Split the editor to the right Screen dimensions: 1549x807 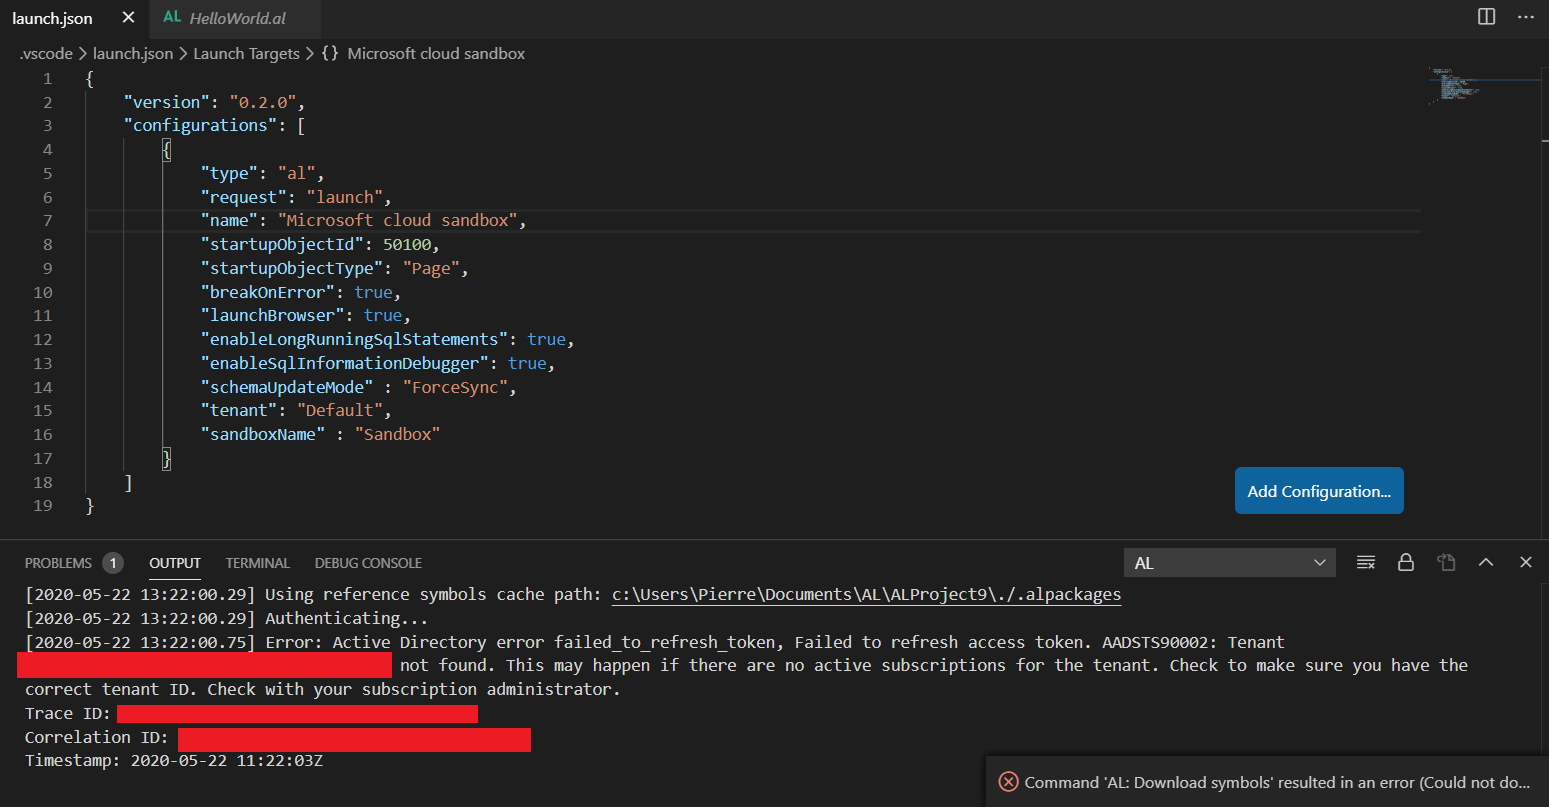click(1487, 17)
